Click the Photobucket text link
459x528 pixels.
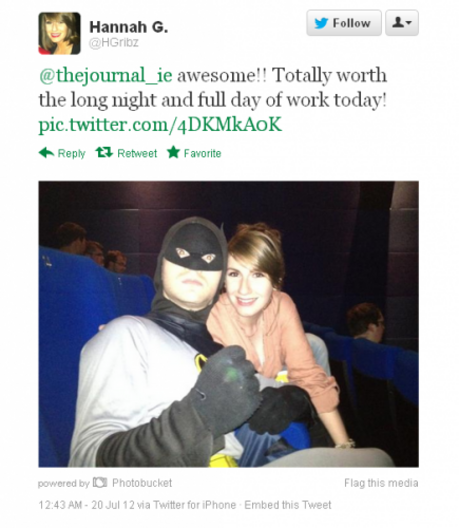coord(142,483)
